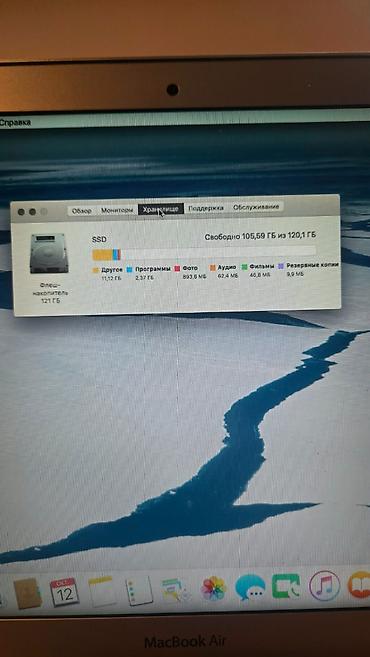Click the 'Фото' legend label
Screen dimensions: 370x657
click(x=190, y=268)
